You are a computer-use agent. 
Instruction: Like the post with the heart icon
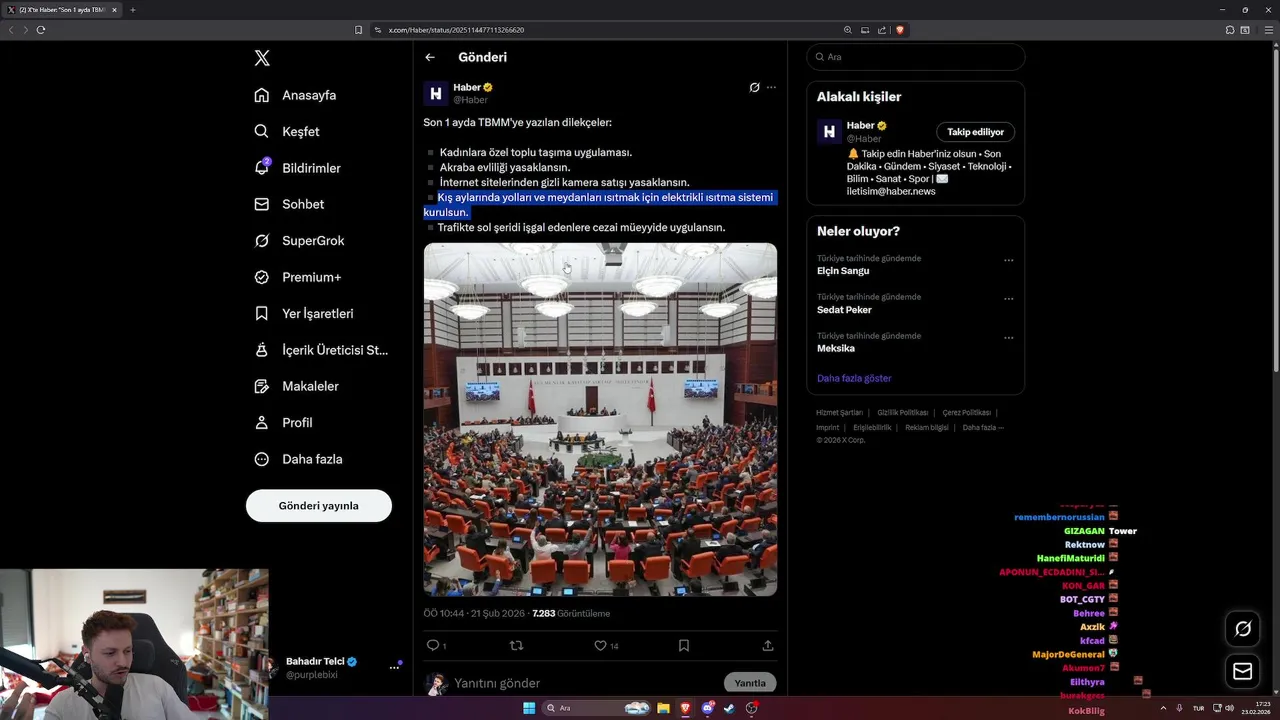[x=600, y=646]
